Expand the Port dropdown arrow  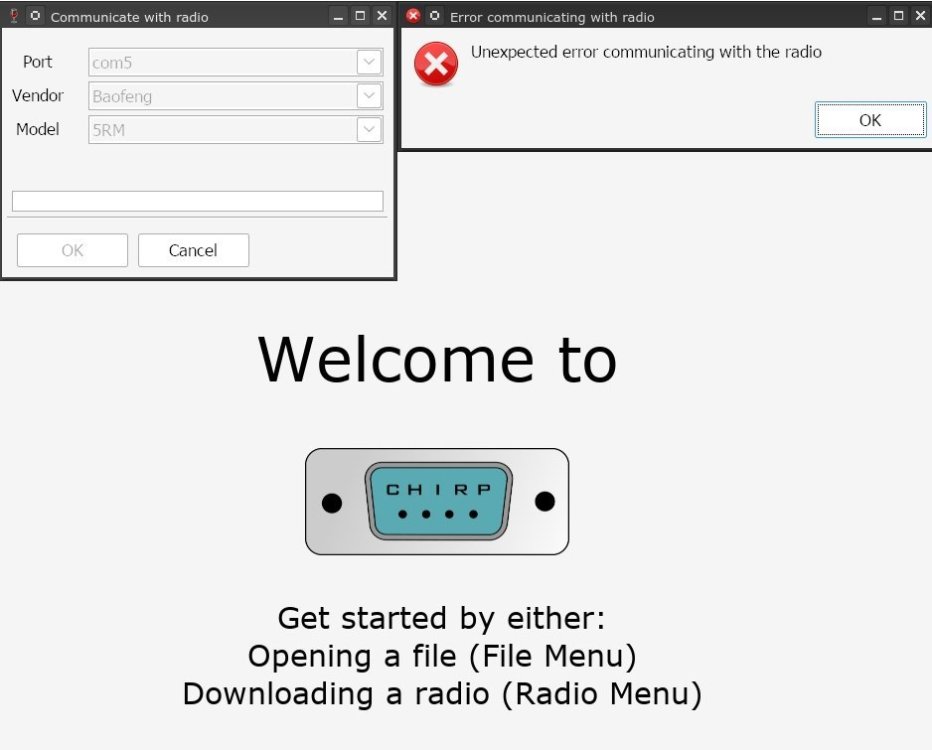coord(369,62)
